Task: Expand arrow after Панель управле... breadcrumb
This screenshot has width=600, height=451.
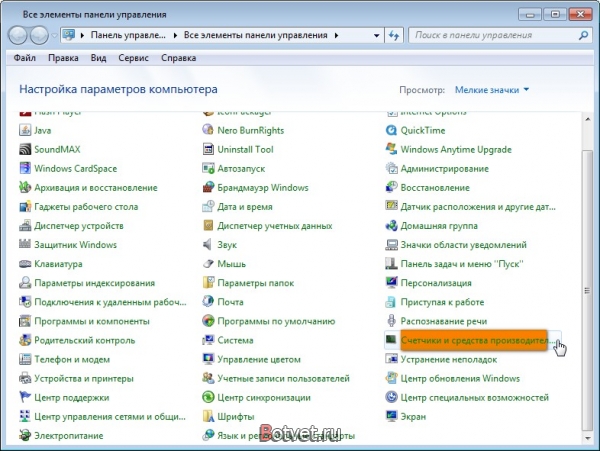Action: click(175, 35)
